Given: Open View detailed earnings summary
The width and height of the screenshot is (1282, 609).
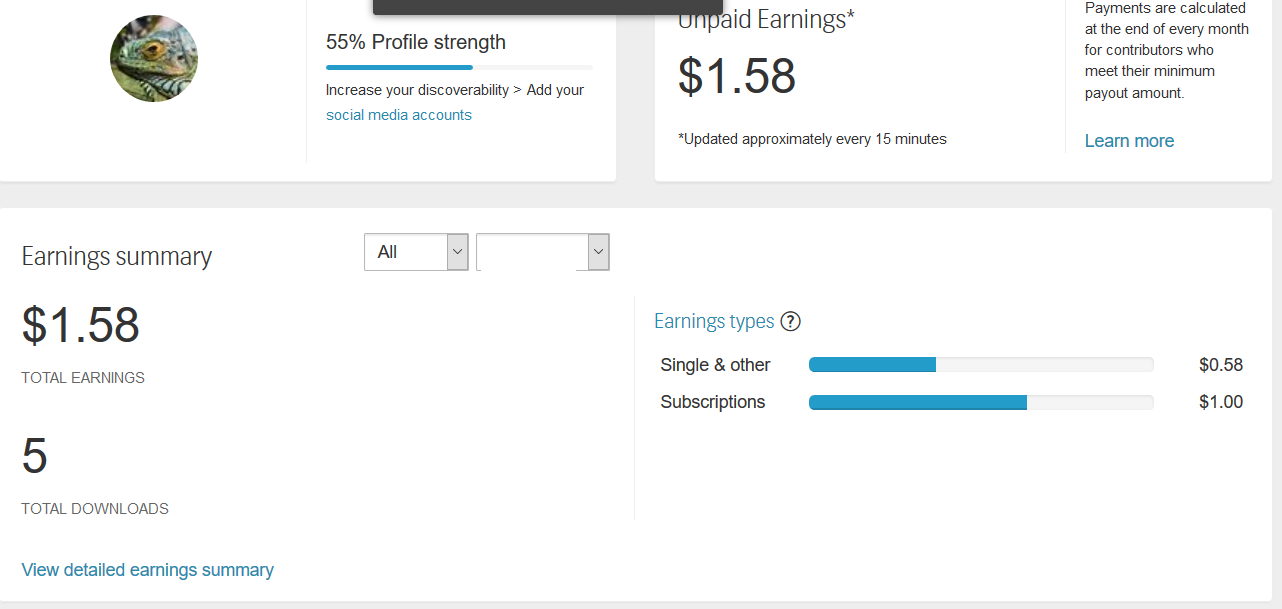Looking at the screenshot, I should (147, 570).
